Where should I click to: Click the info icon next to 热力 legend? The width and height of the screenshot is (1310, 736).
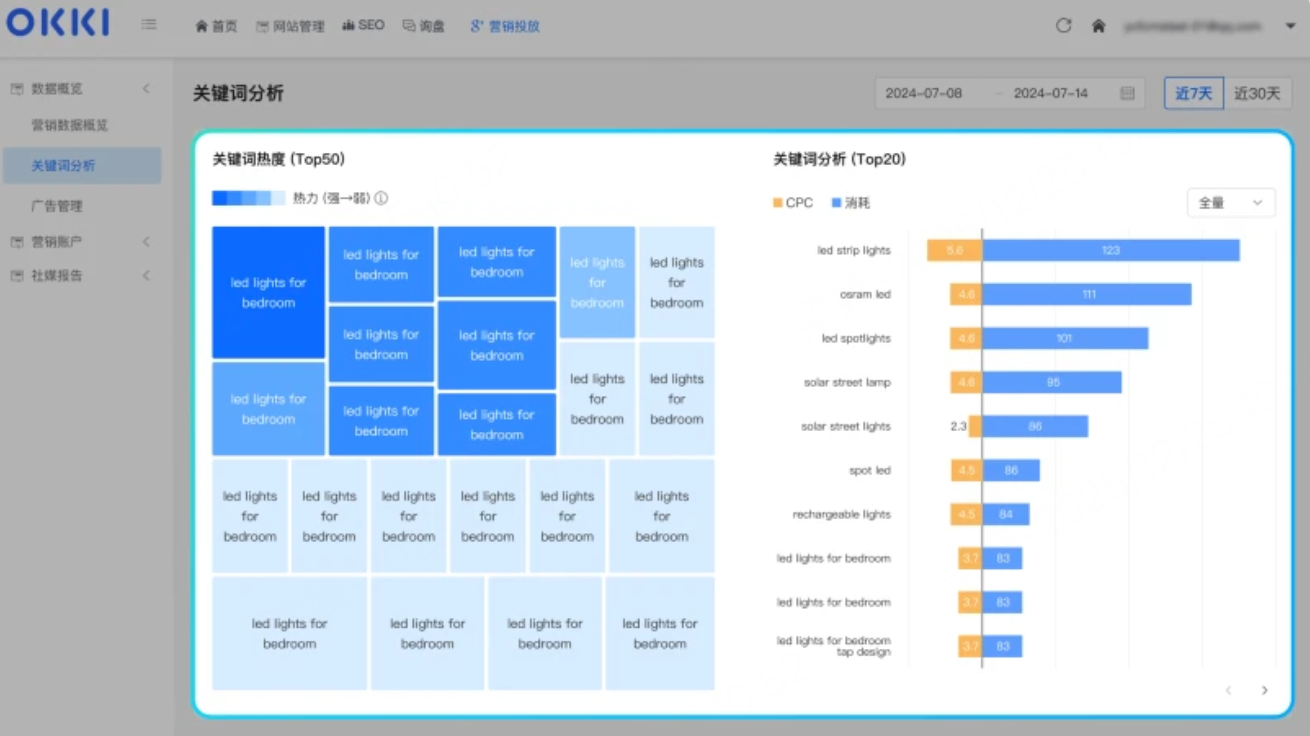(x=381, y=199)
